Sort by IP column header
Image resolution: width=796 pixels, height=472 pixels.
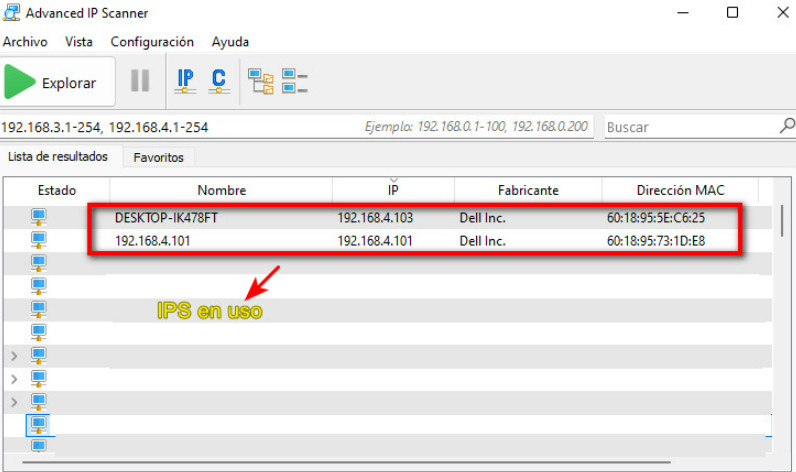(393, 190)
